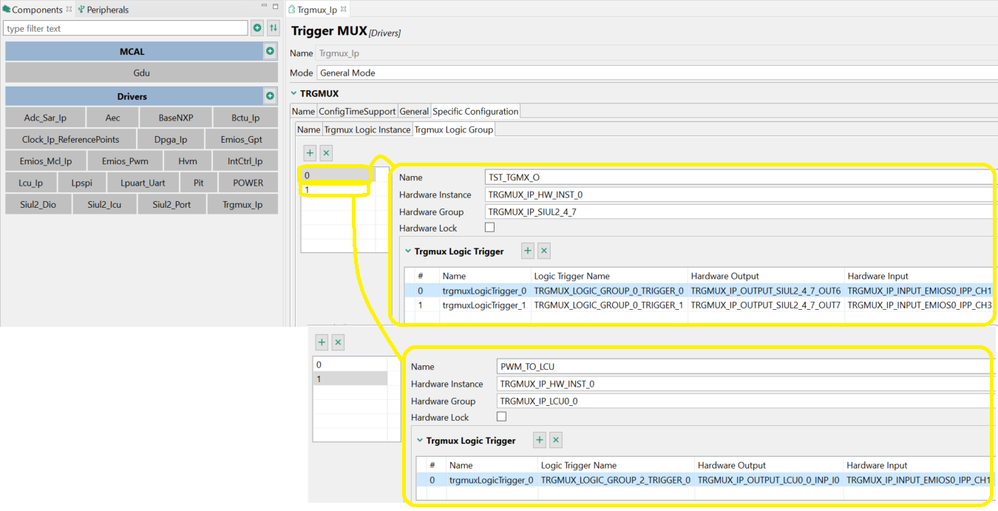The height and width of the screenshot is (511, 998).
Task: Click the Name field containing TST_TGMX_O
Action: (741, 178)
